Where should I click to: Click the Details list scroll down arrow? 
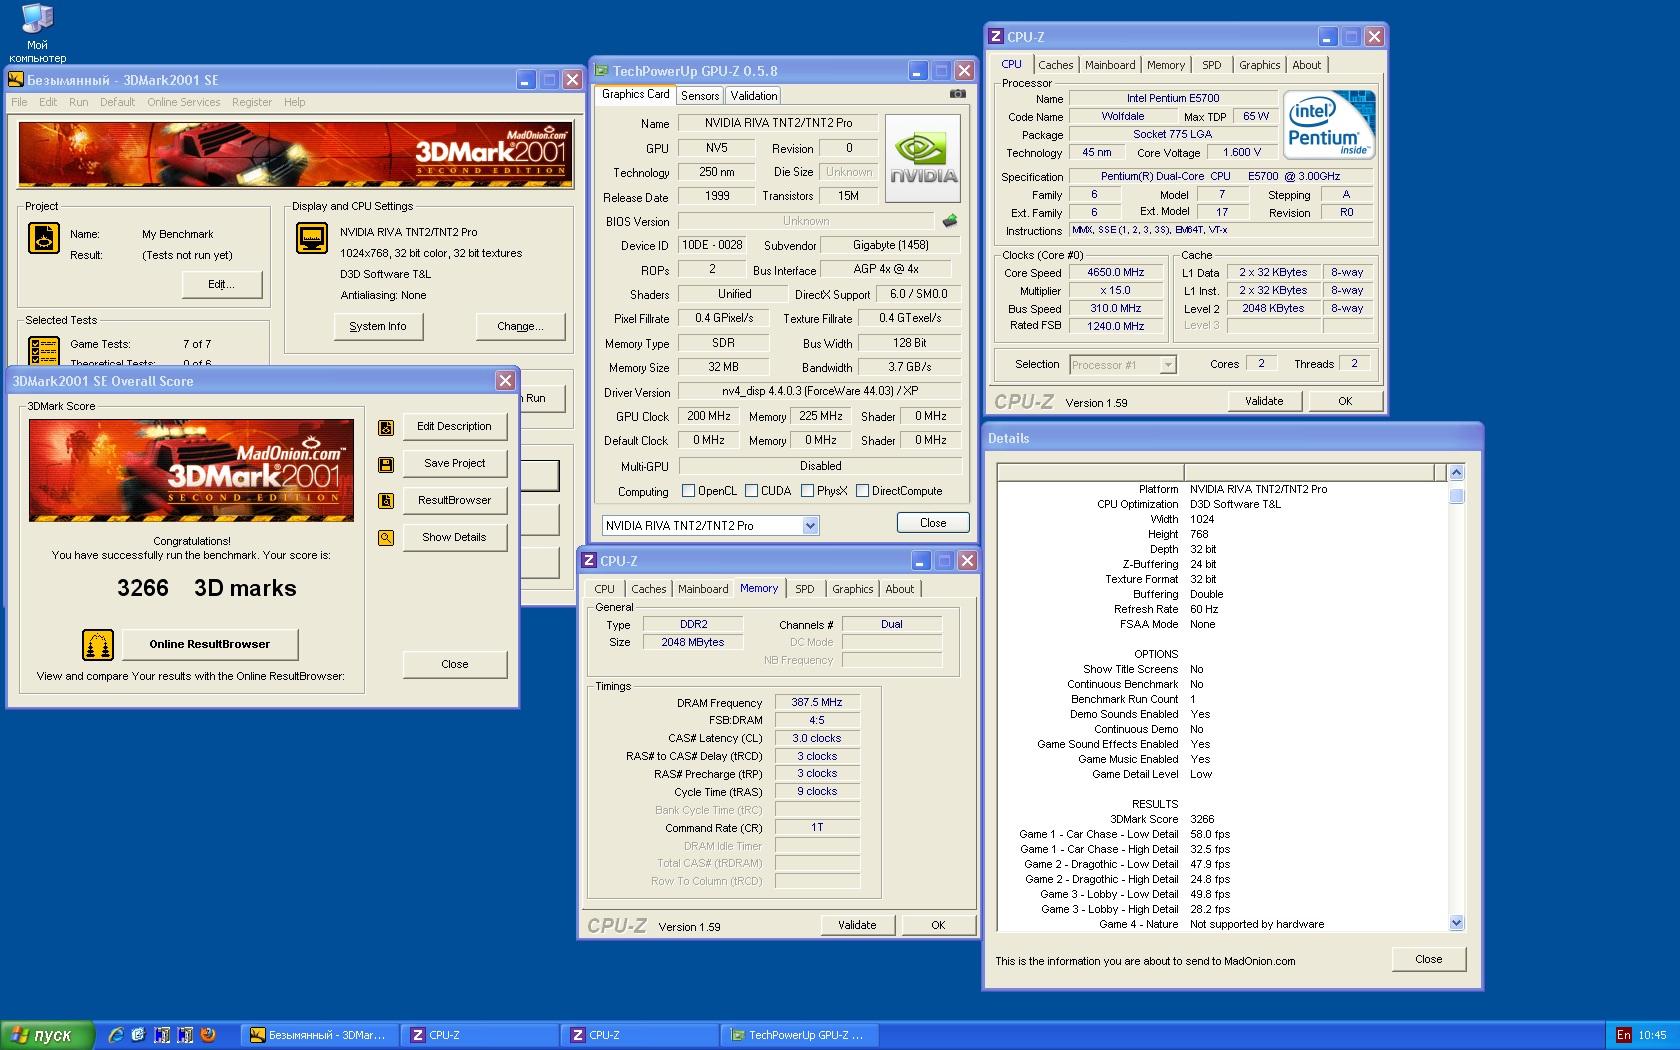(1456, 923)
